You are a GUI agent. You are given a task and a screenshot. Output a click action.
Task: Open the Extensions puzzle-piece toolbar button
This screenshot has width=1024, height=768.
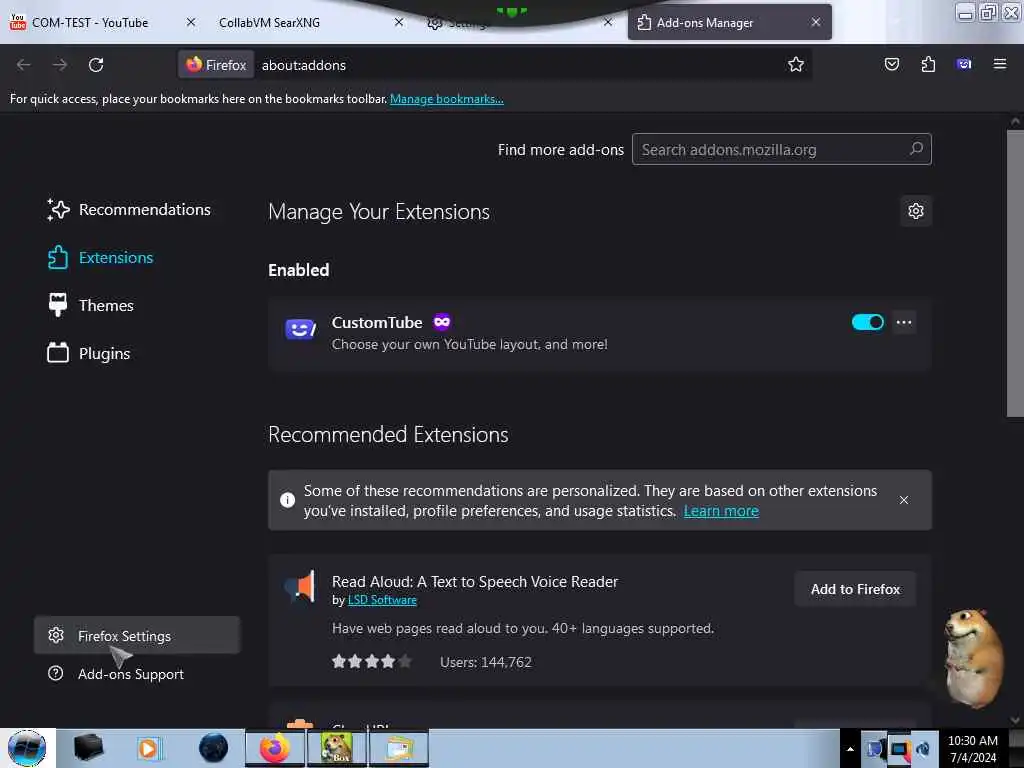[x=928, y=64]
